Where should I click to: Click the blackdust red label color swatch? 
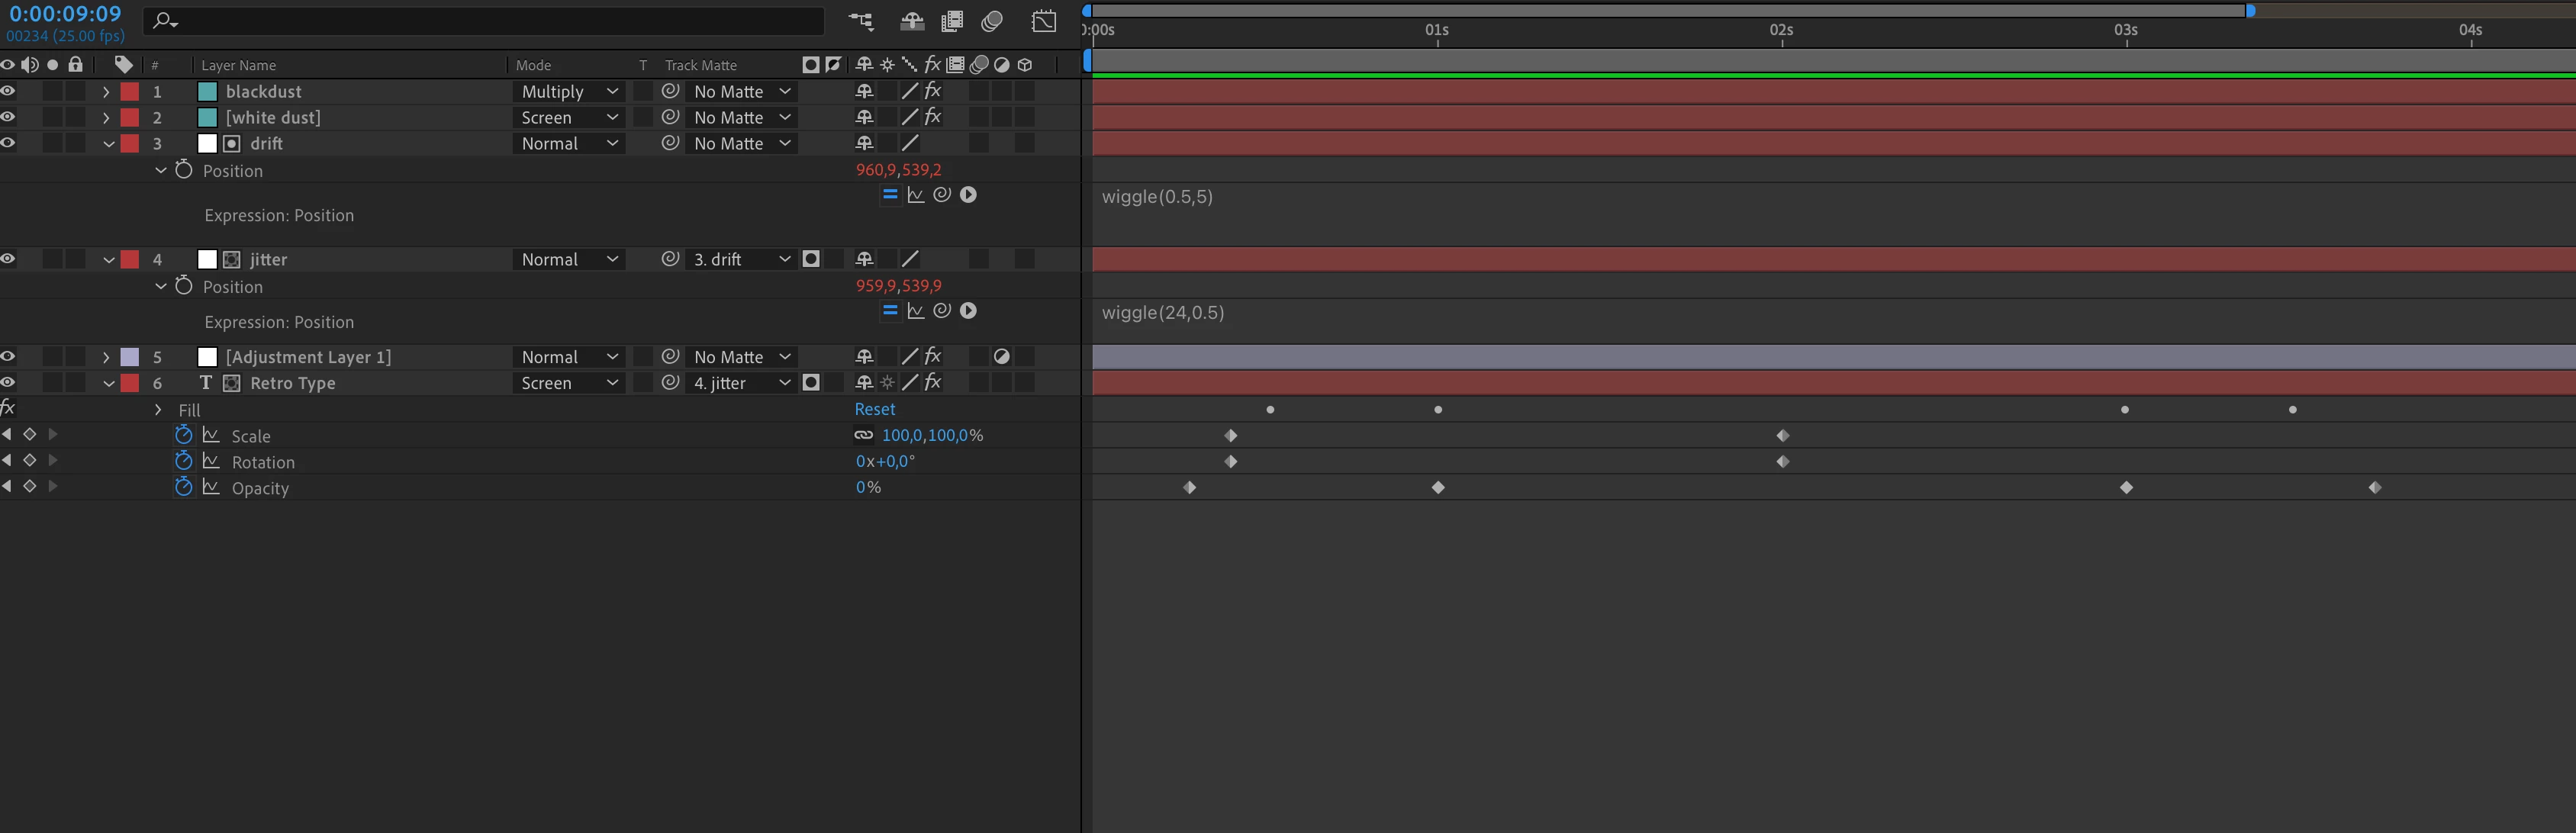pyautogui.click(x=130, y=91)
